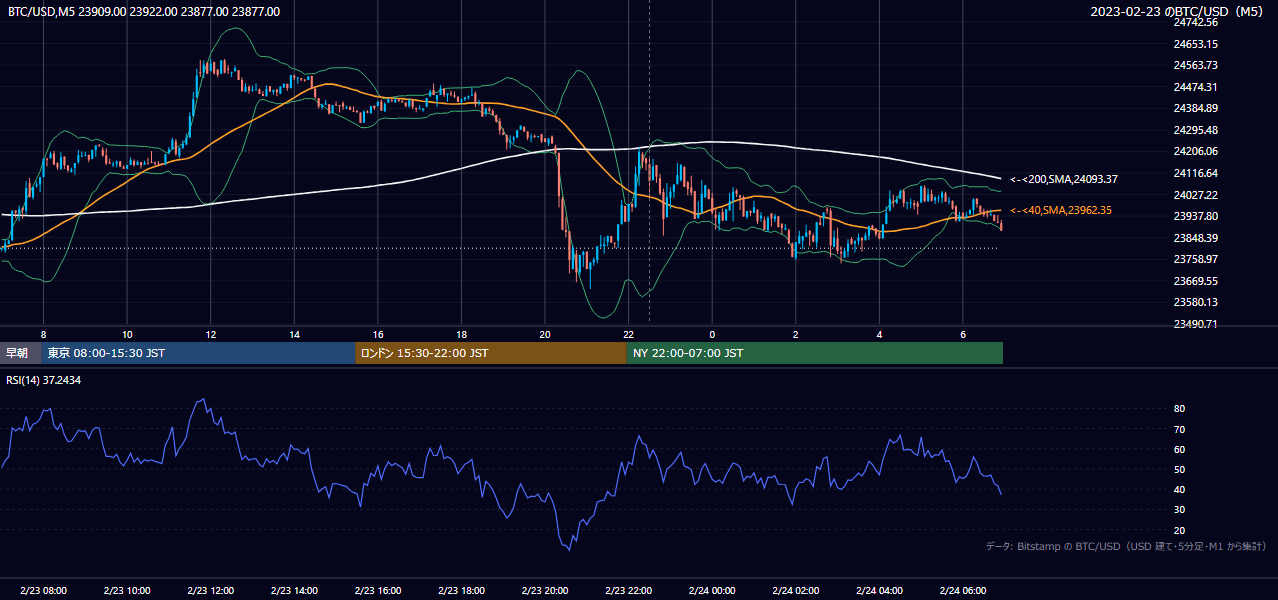Click hour tick 8 under price chart
Screen dimensions: 1278x600
click(x=43, y=334)
